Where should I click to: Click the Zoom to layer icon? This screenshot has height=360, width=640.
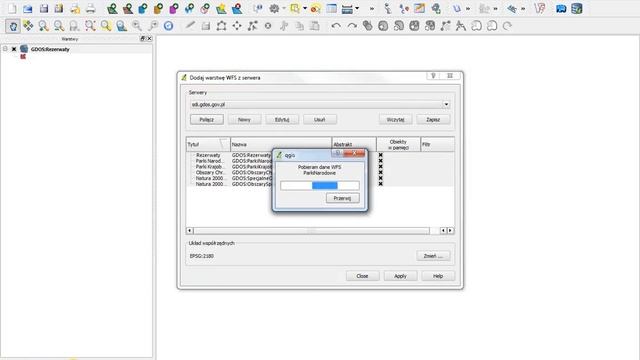coord(122,26)
